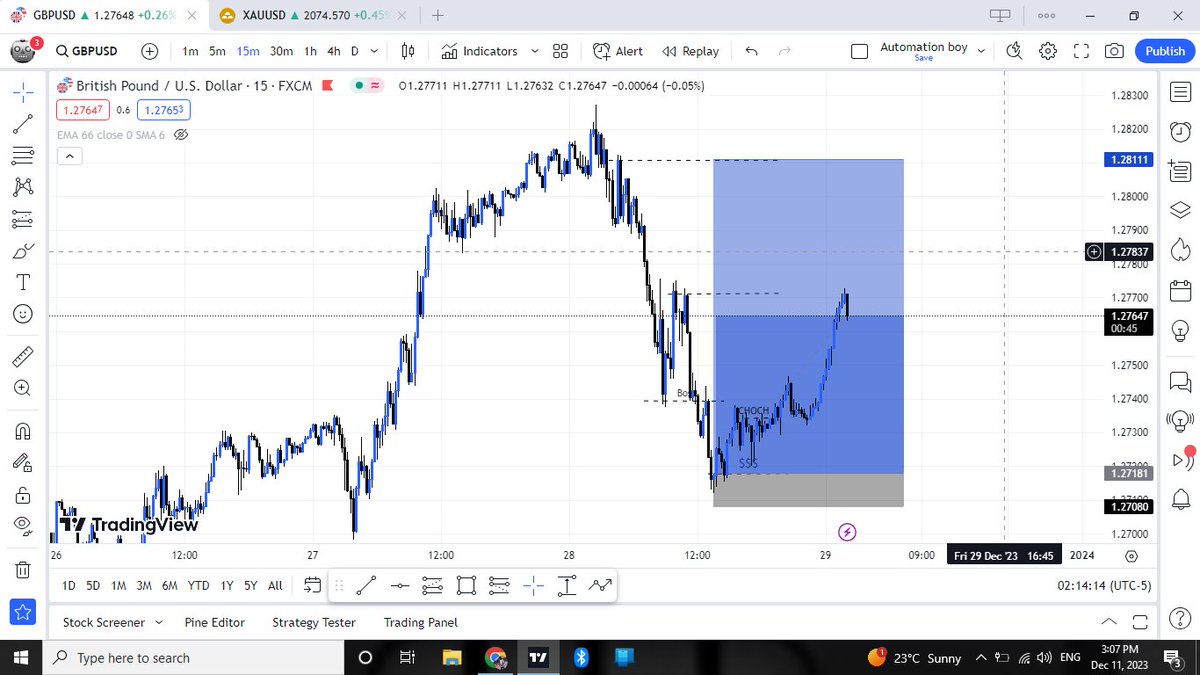
Task: Set date range to YTD
Action: (x=198, y=586)
